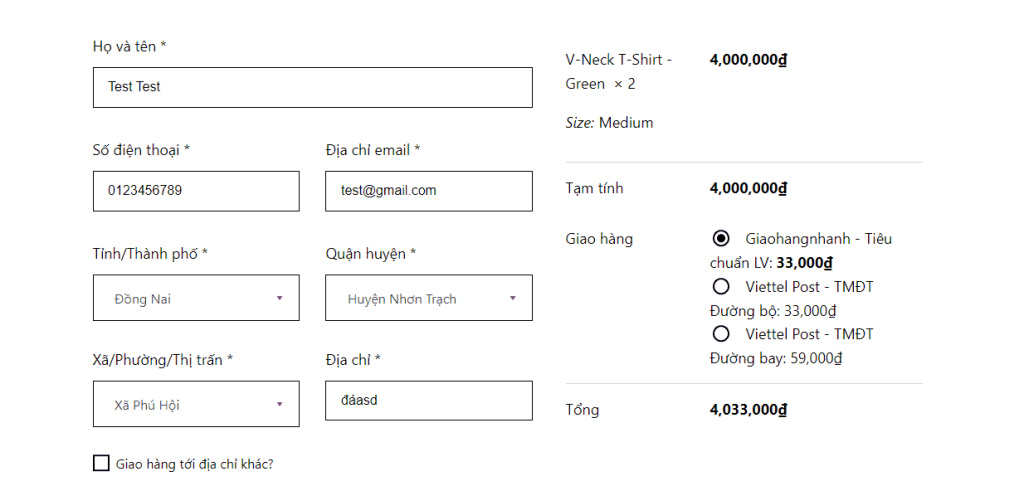Viewport: 1024px width, 486px height.
Task: Select the Giaohangnhanh shipping radio button
Action: (x=721, y=239)
